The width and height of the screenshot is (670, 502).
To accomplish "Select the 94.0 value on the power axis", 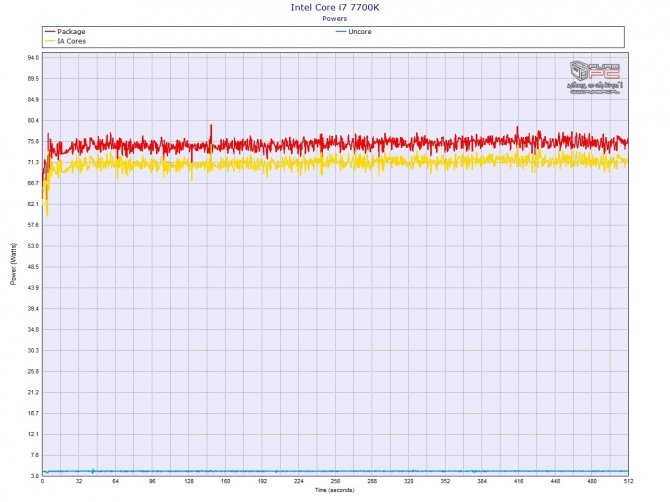I will (x=33, y=58).
